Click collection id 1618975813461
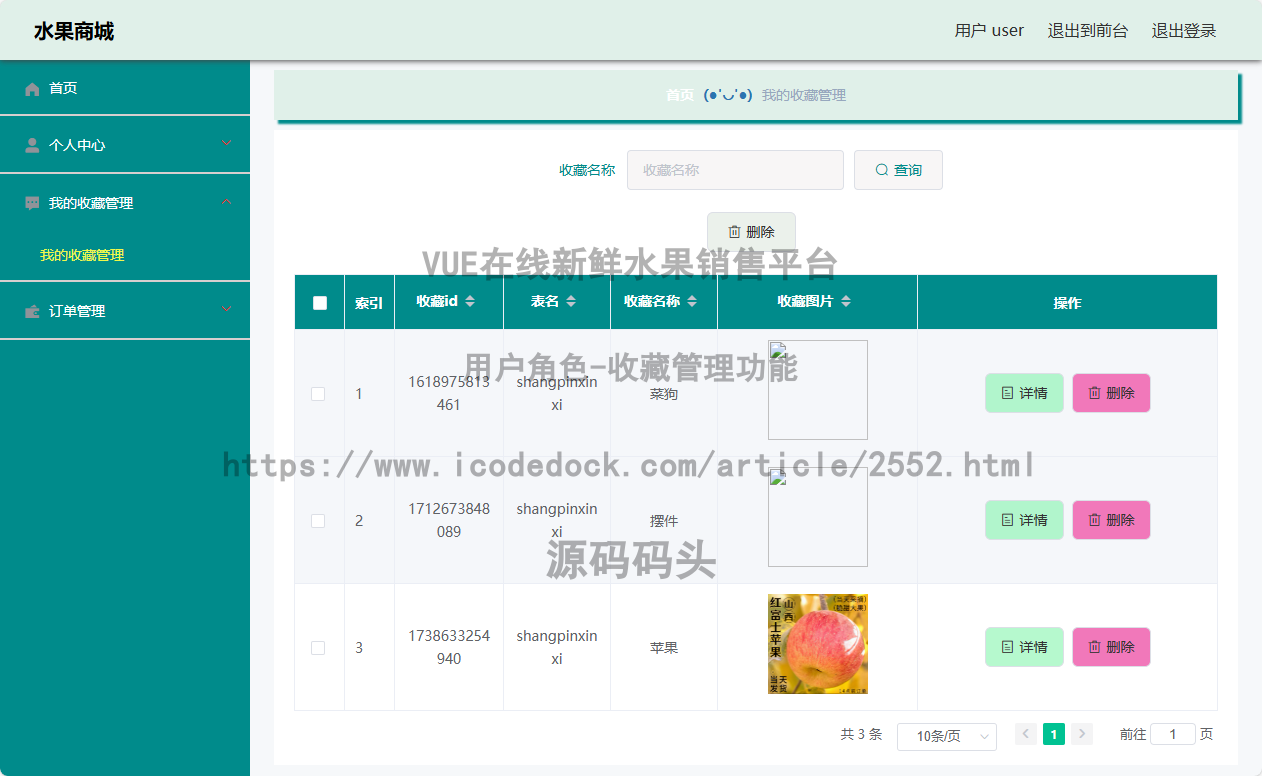Image resolution: width=1262 pixels, height=776 pixels. (x=449, y=393)
